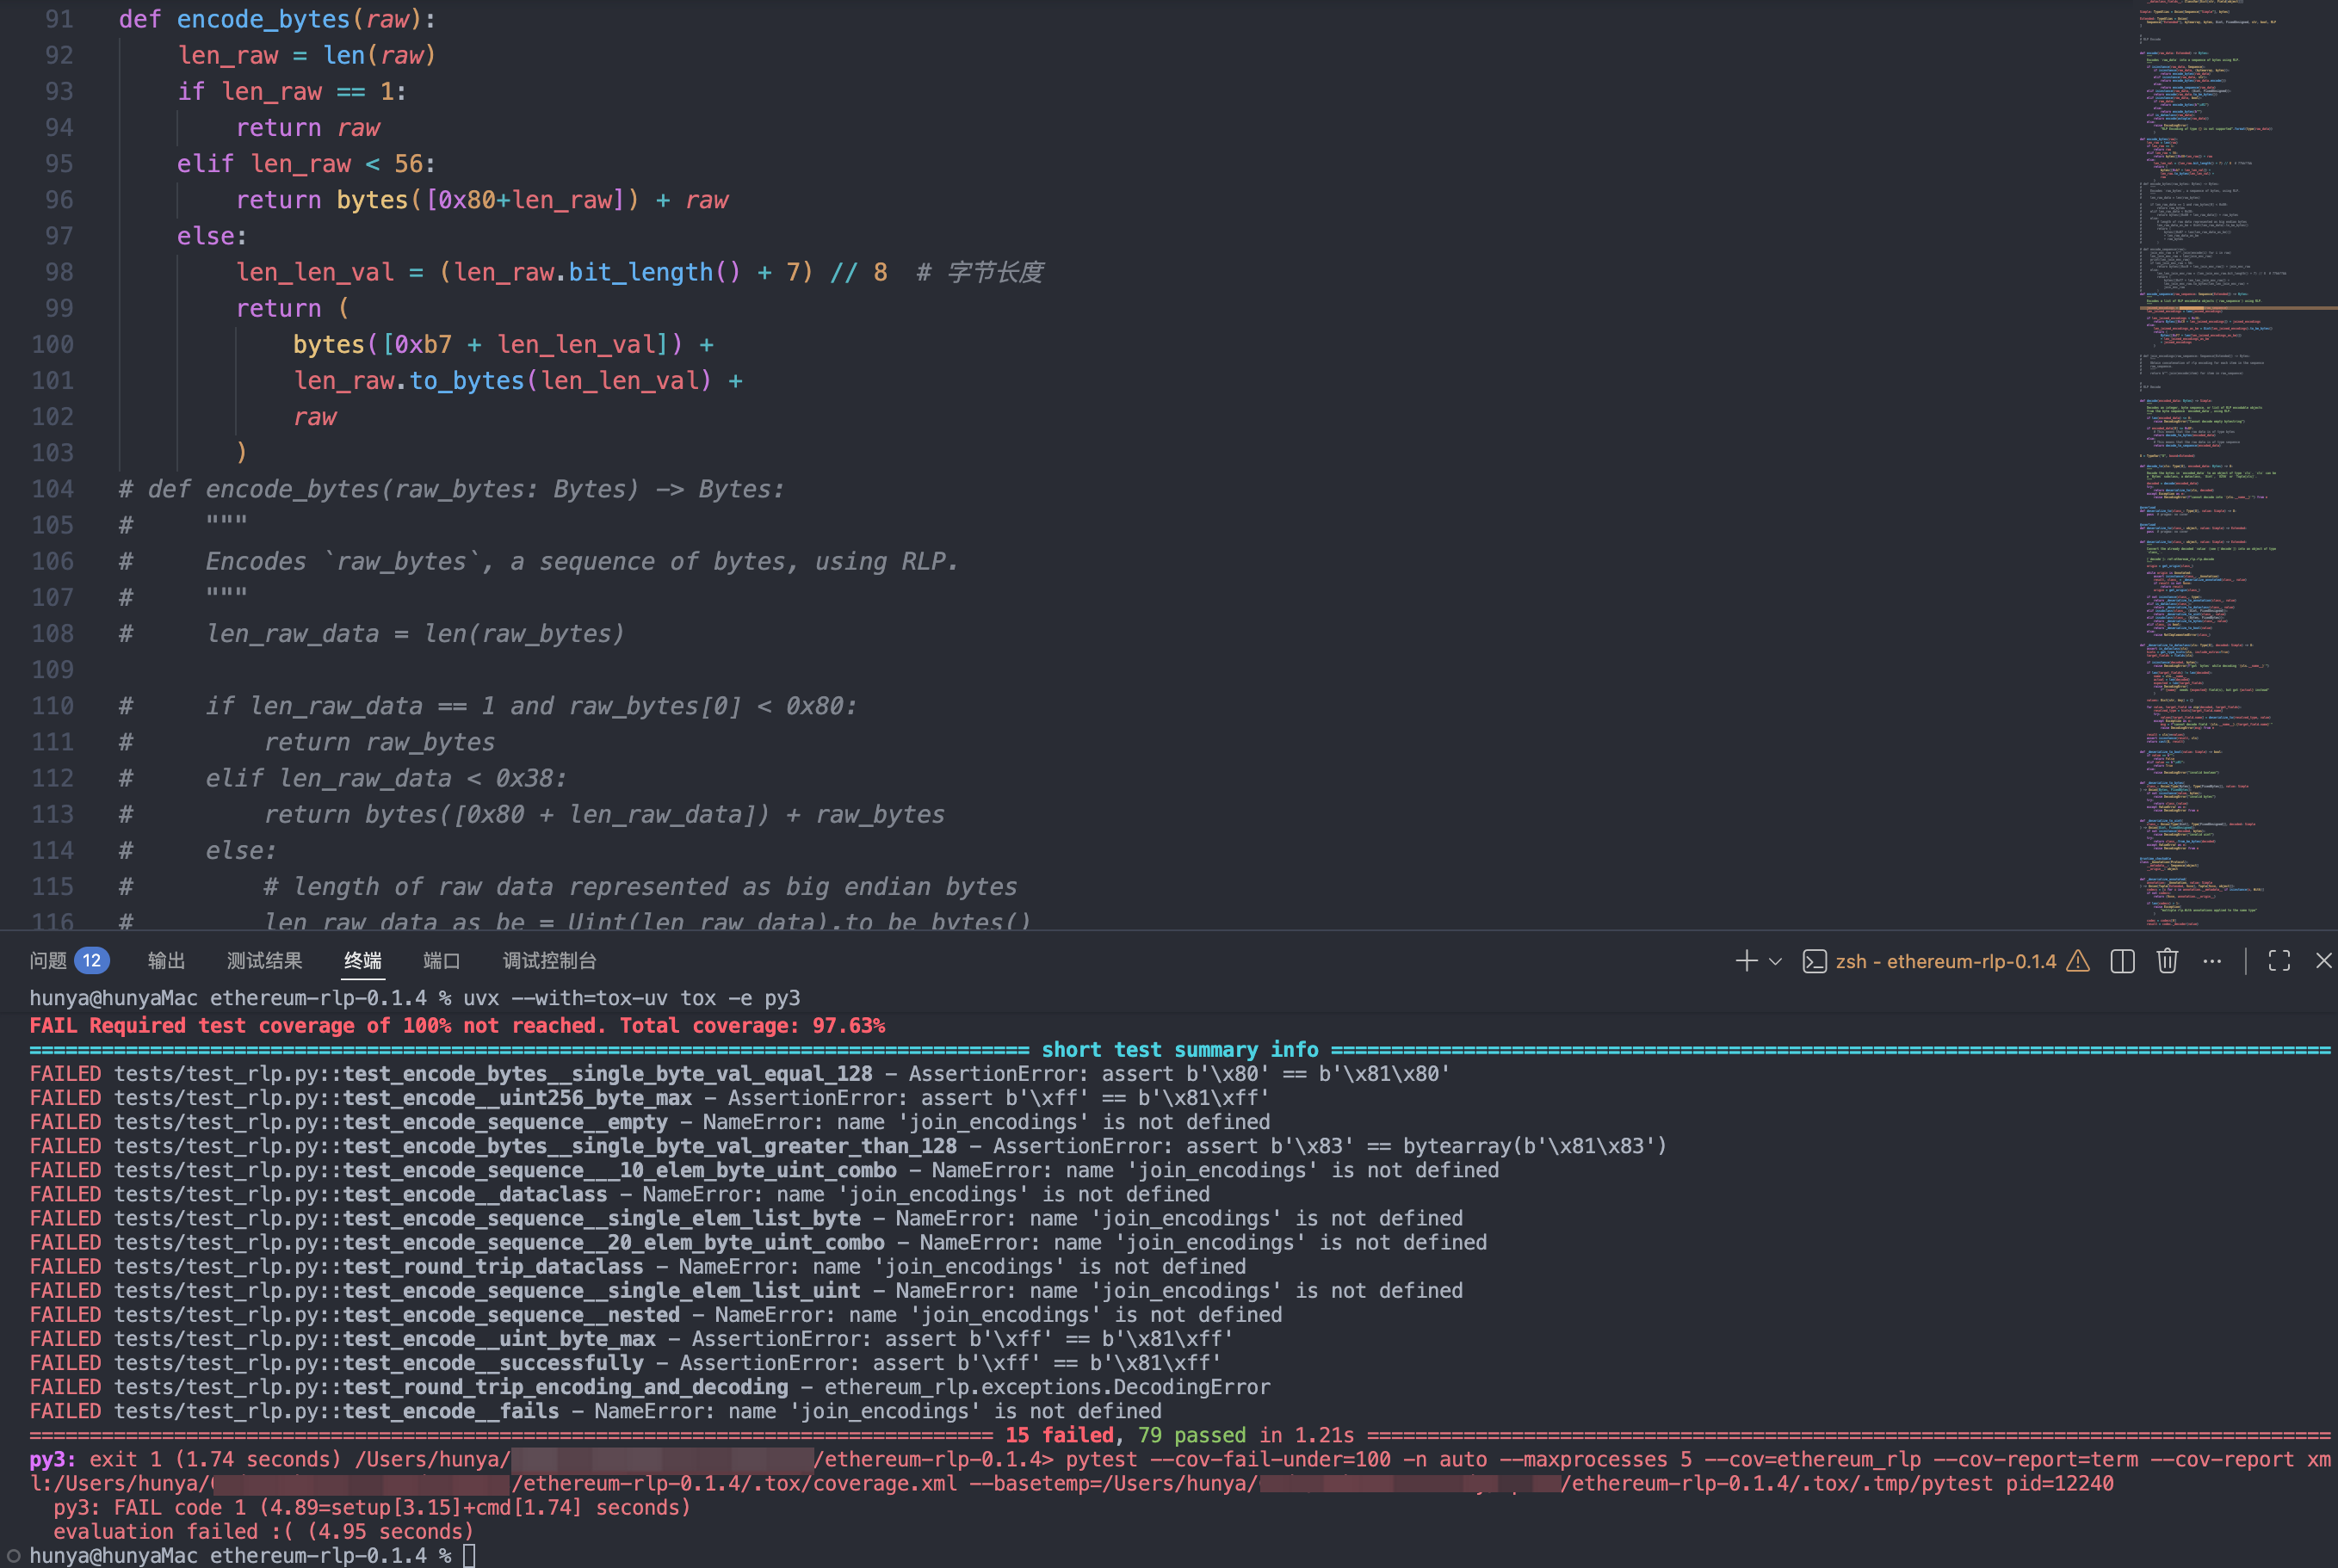Open the 输出 output tab
Viewport: 2338px width, 1568px height.
(x=166, y=961)
